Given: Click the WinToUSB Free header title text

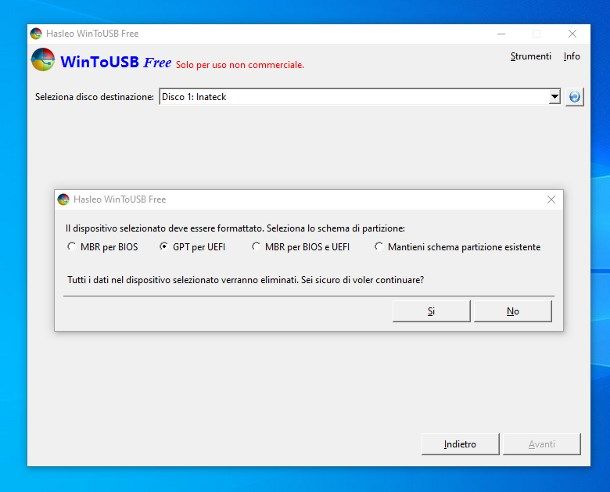Looking at the screenshot, I should (116, 62).
